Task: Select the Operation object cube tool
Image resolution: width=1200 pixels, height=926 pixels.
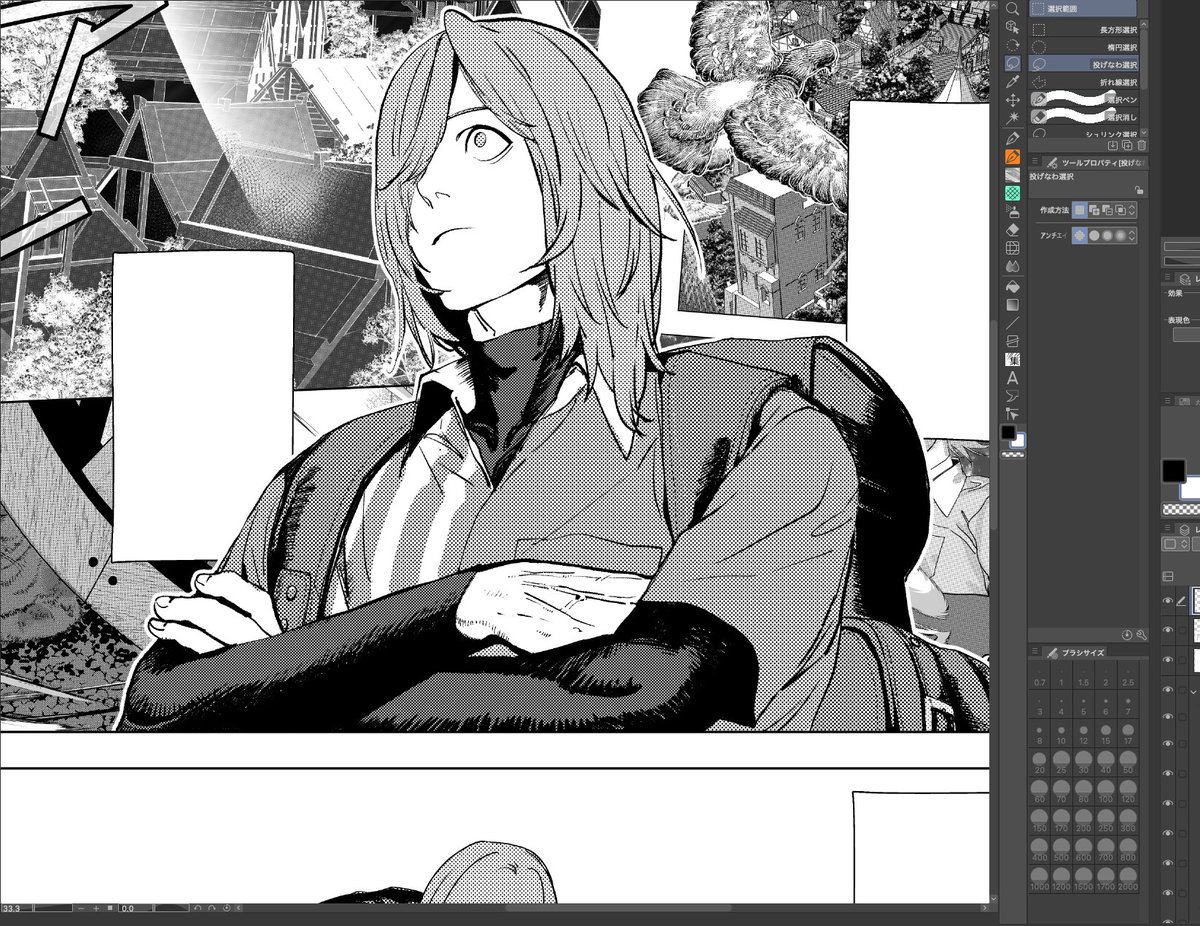Action: pyautogui.click(x=1012, y=27)
